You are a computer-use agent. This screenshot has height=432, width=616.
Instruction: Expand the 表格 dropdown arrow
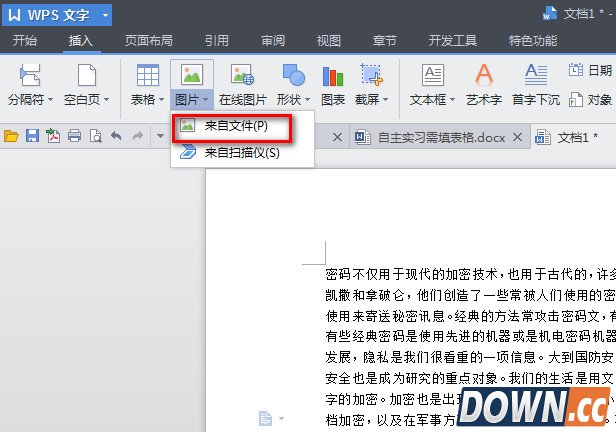point(161,100)
